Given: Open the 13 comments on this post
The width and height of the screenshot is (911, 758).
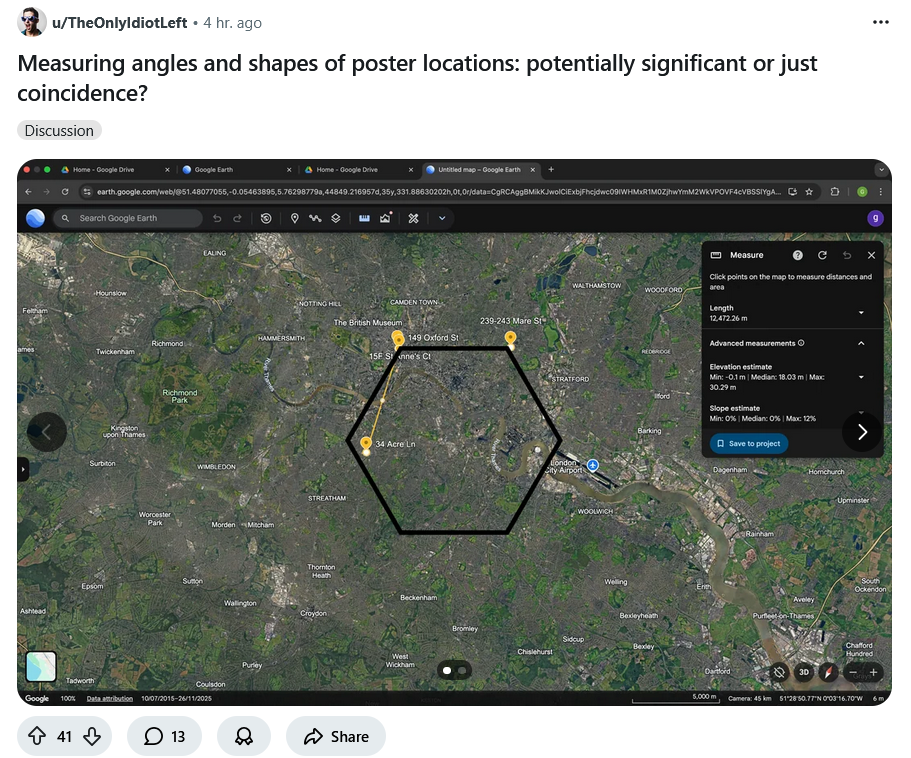Looking at the screenshot, I should [x=164, y=736].
